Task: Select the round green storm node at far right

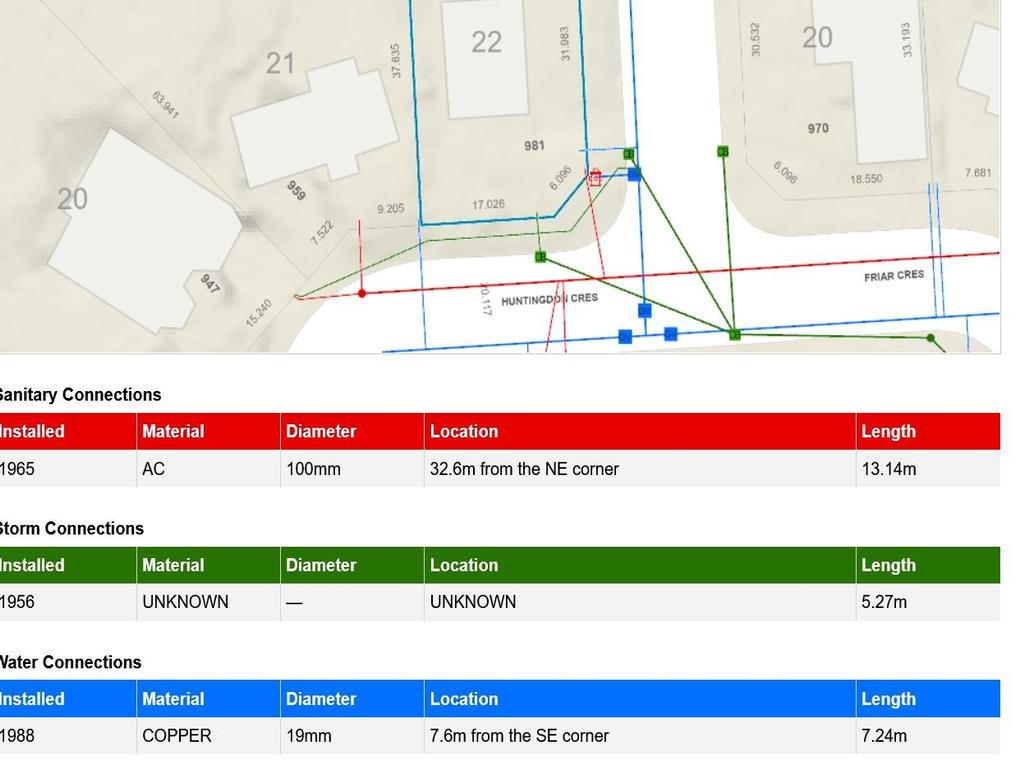Action: point(931,339)
